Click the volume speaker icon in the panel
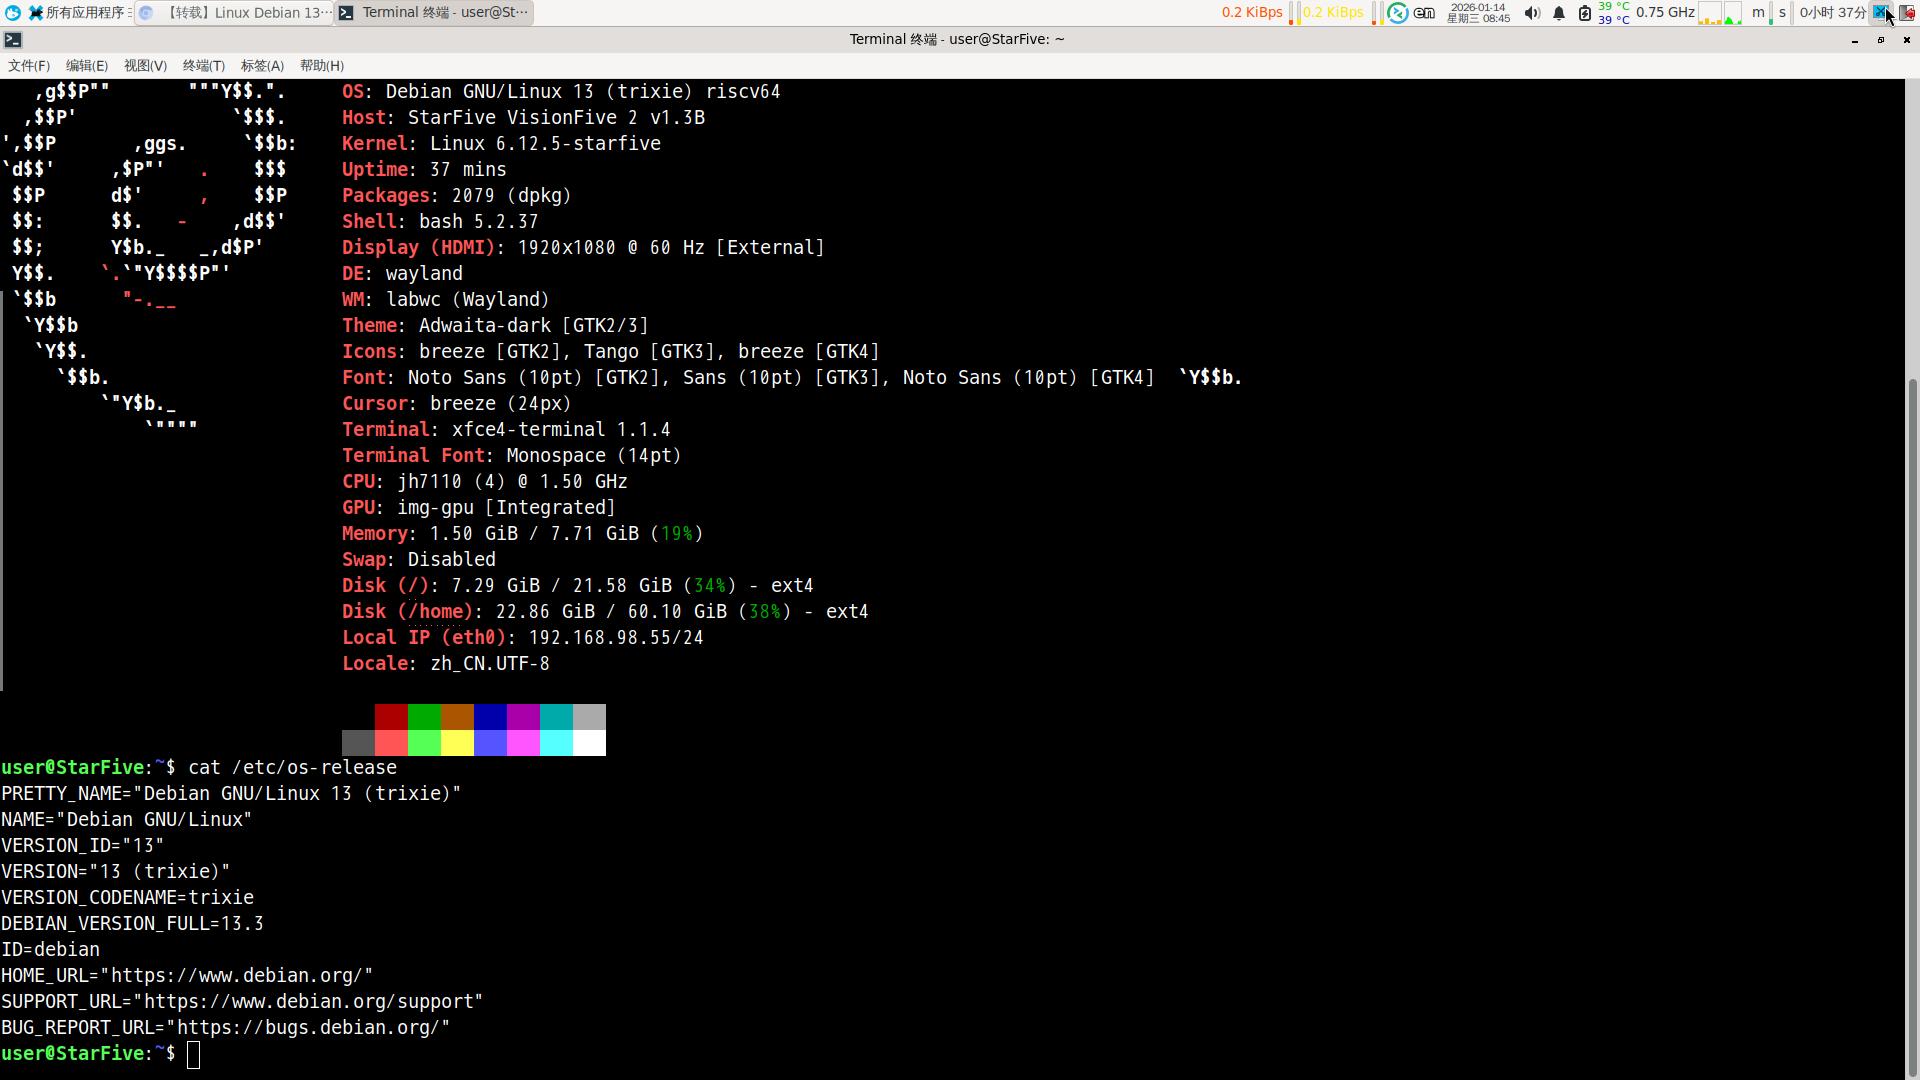The width and height of the screenshot is (1920, 1080). [1532, 13]
